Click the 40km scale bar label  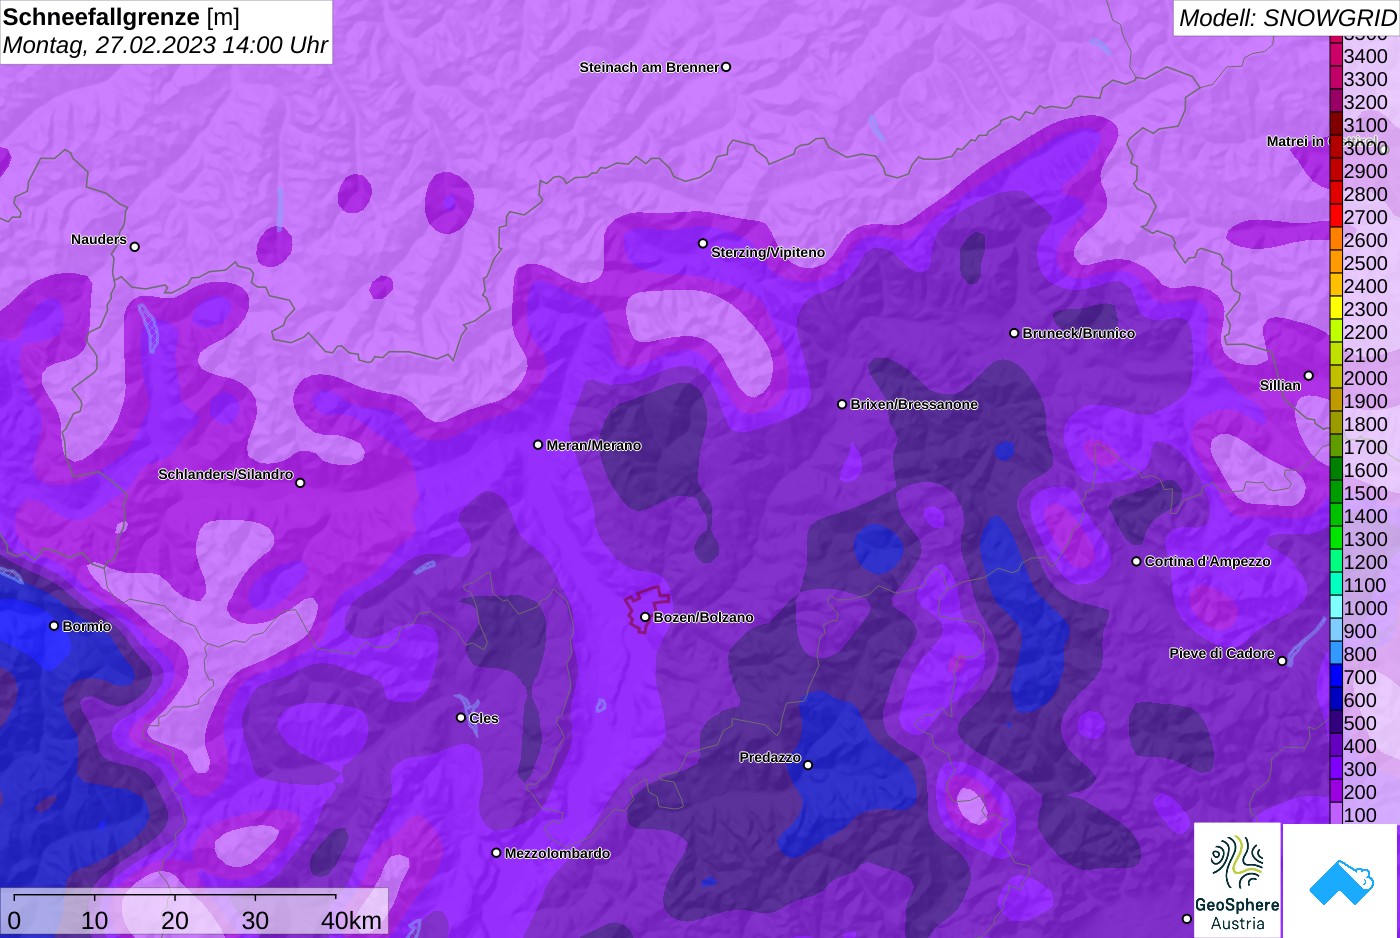click(351, 921)
